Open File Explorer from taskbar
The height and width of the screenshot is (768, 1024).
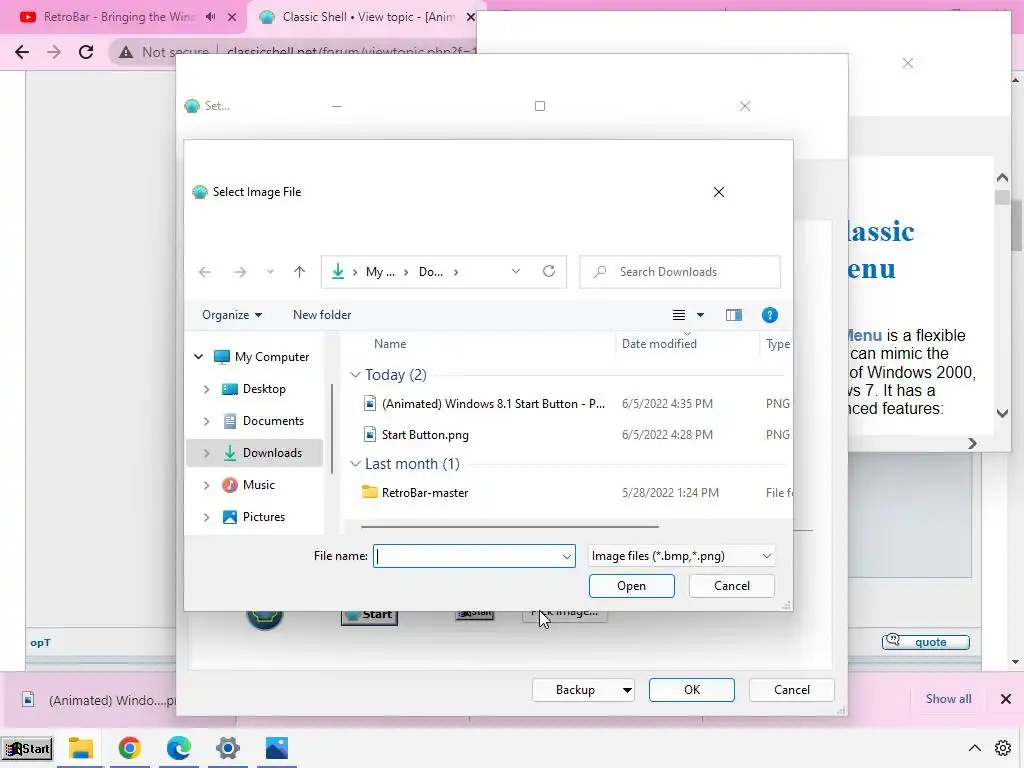pos(80,748)
